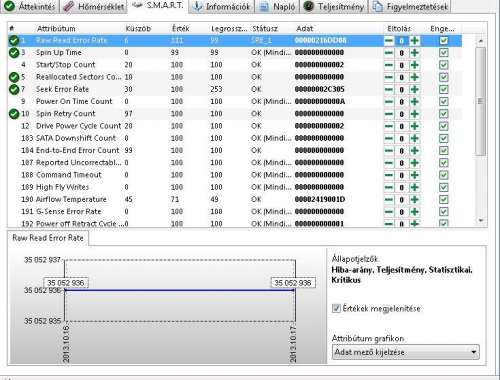
Task: Toggle enable checkbox for Raw Read Error Rate
Action: (444, 41)
